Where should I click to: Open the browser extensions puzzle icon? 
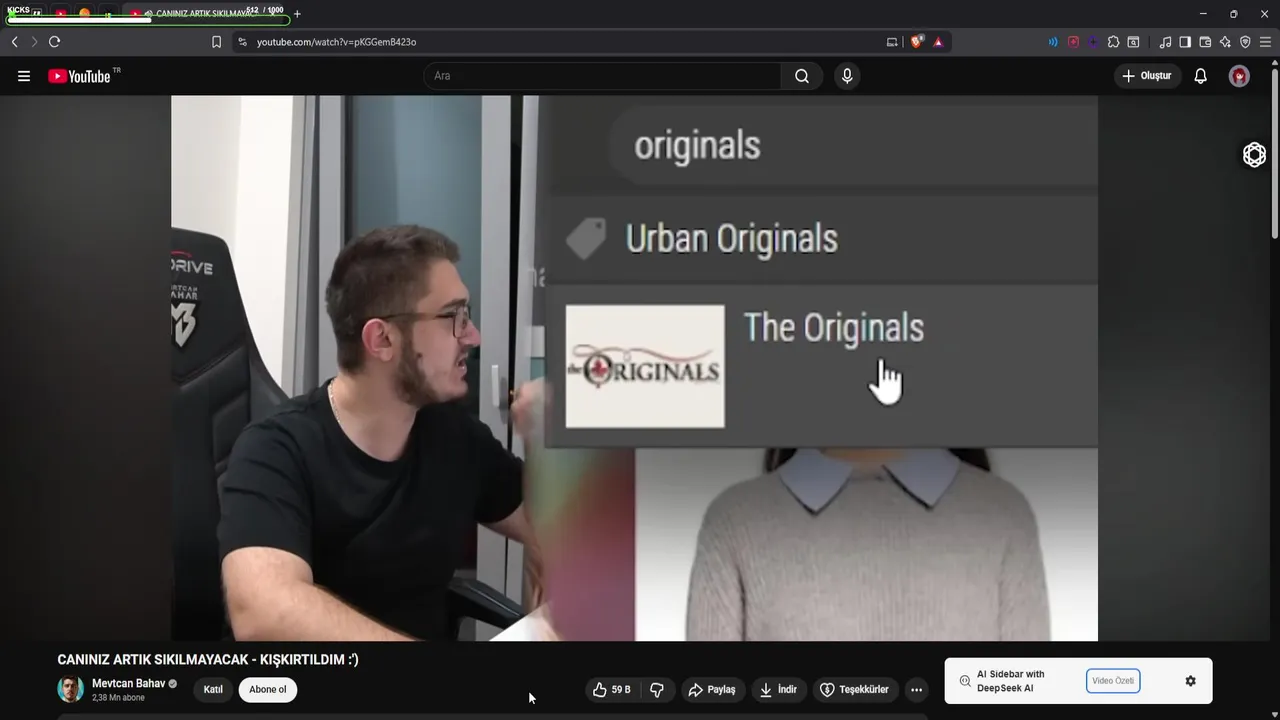[x=1113, y=42]
